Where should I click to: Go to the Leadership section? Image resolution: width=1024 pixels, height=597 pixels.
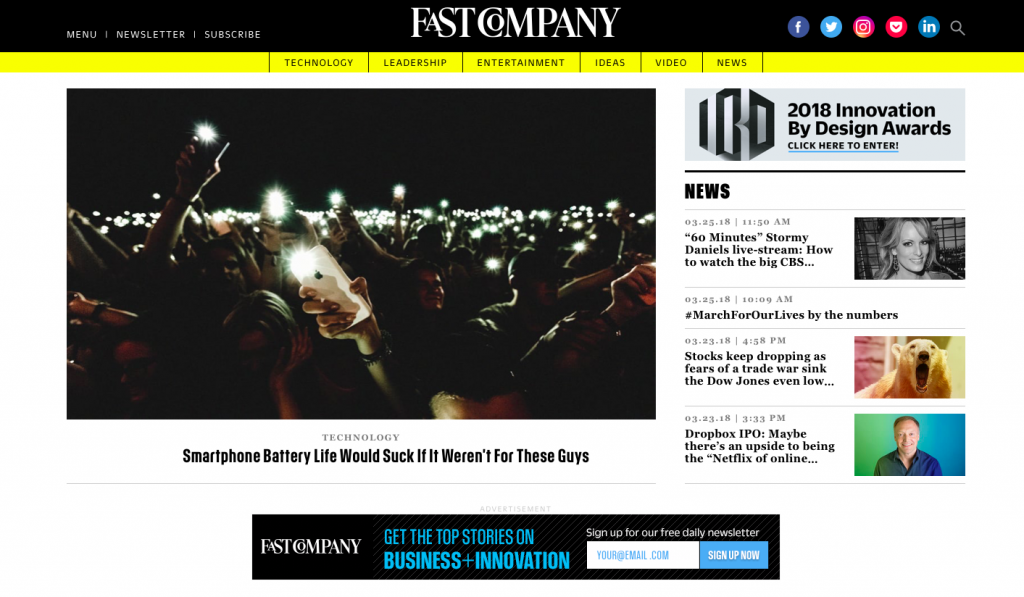tap(415, 63)
